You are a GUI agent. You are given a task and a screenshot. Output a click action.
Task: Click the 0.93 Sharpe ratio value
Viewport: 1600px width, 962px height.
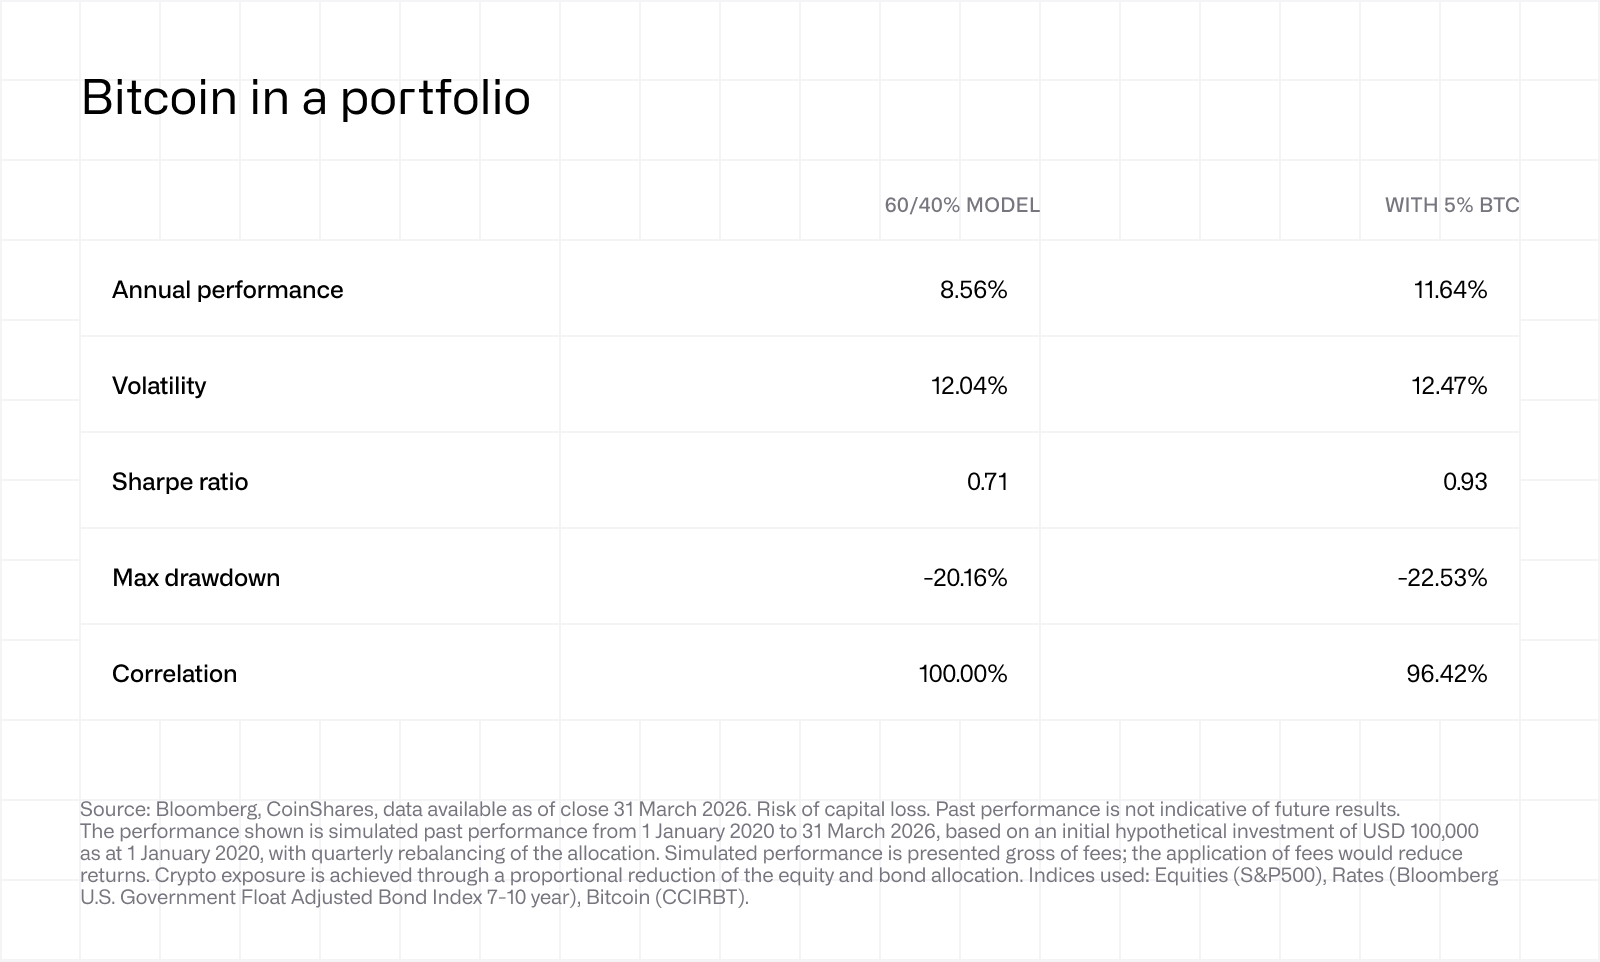click(x=1465, y=482)
